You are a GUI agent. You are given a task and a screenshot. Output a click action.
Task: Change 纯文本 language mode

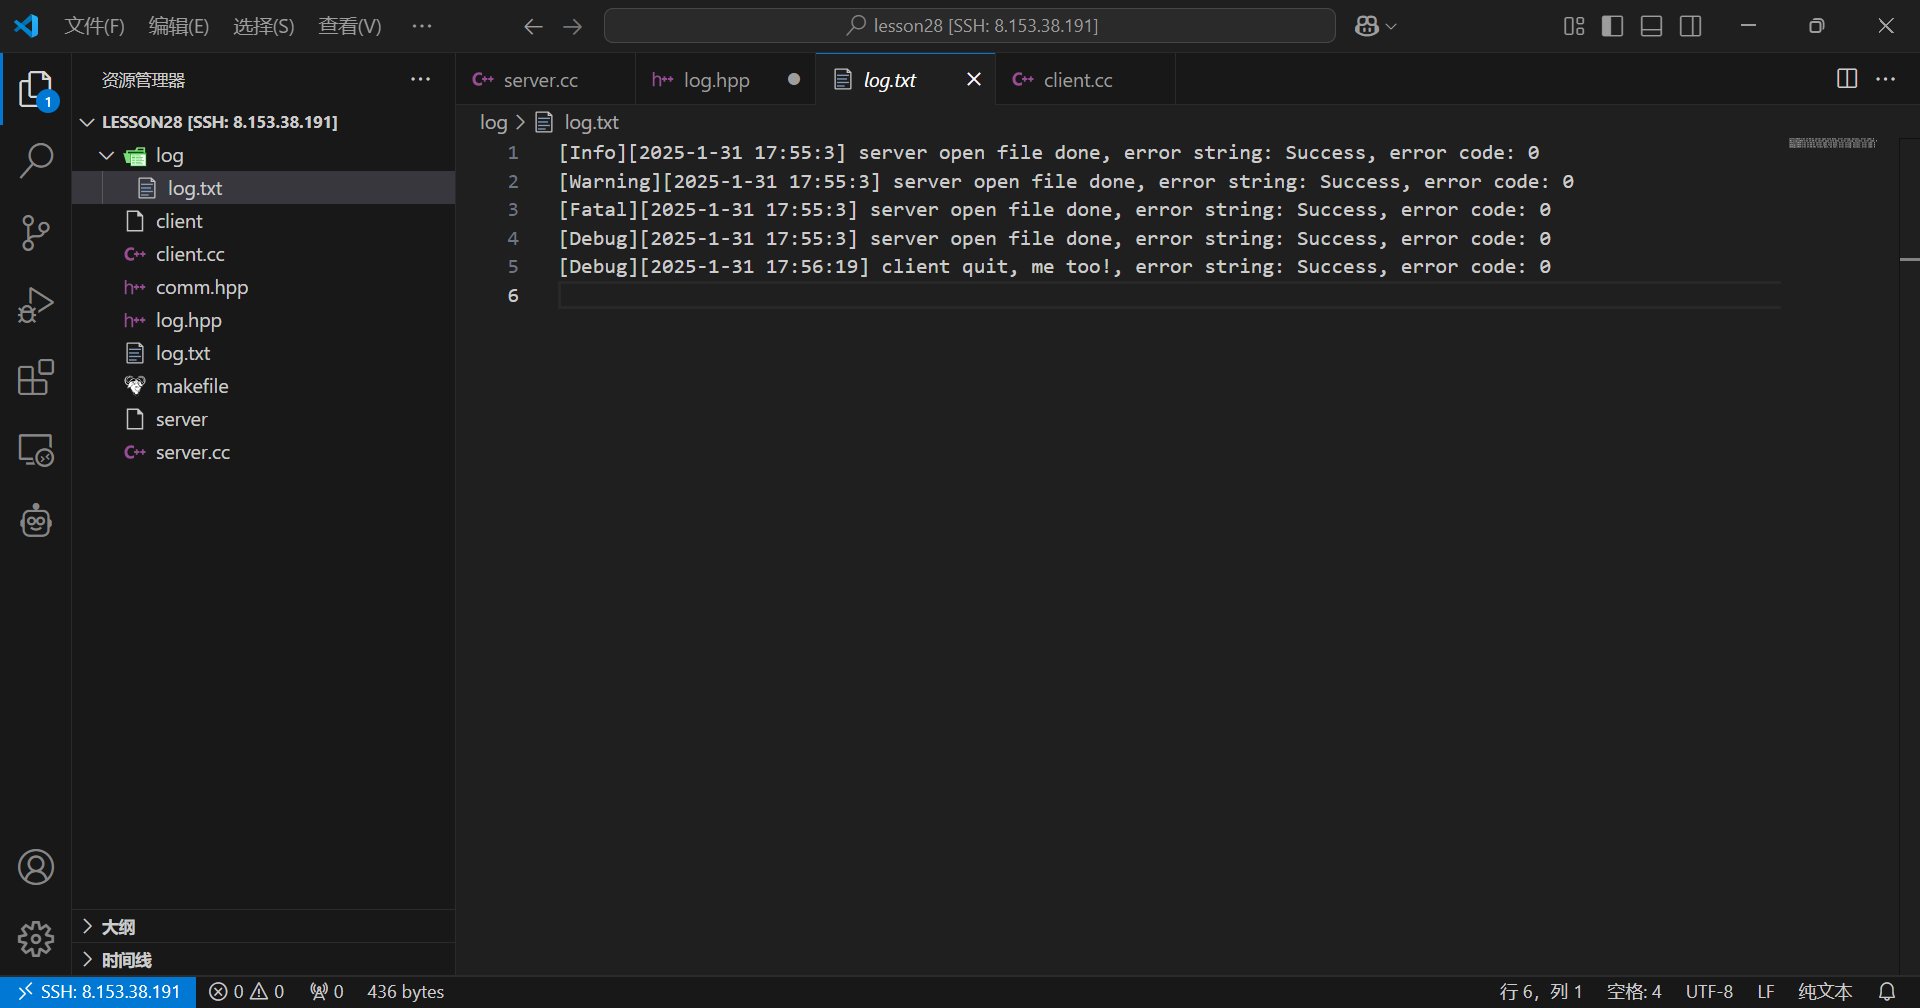[1825, 992]
